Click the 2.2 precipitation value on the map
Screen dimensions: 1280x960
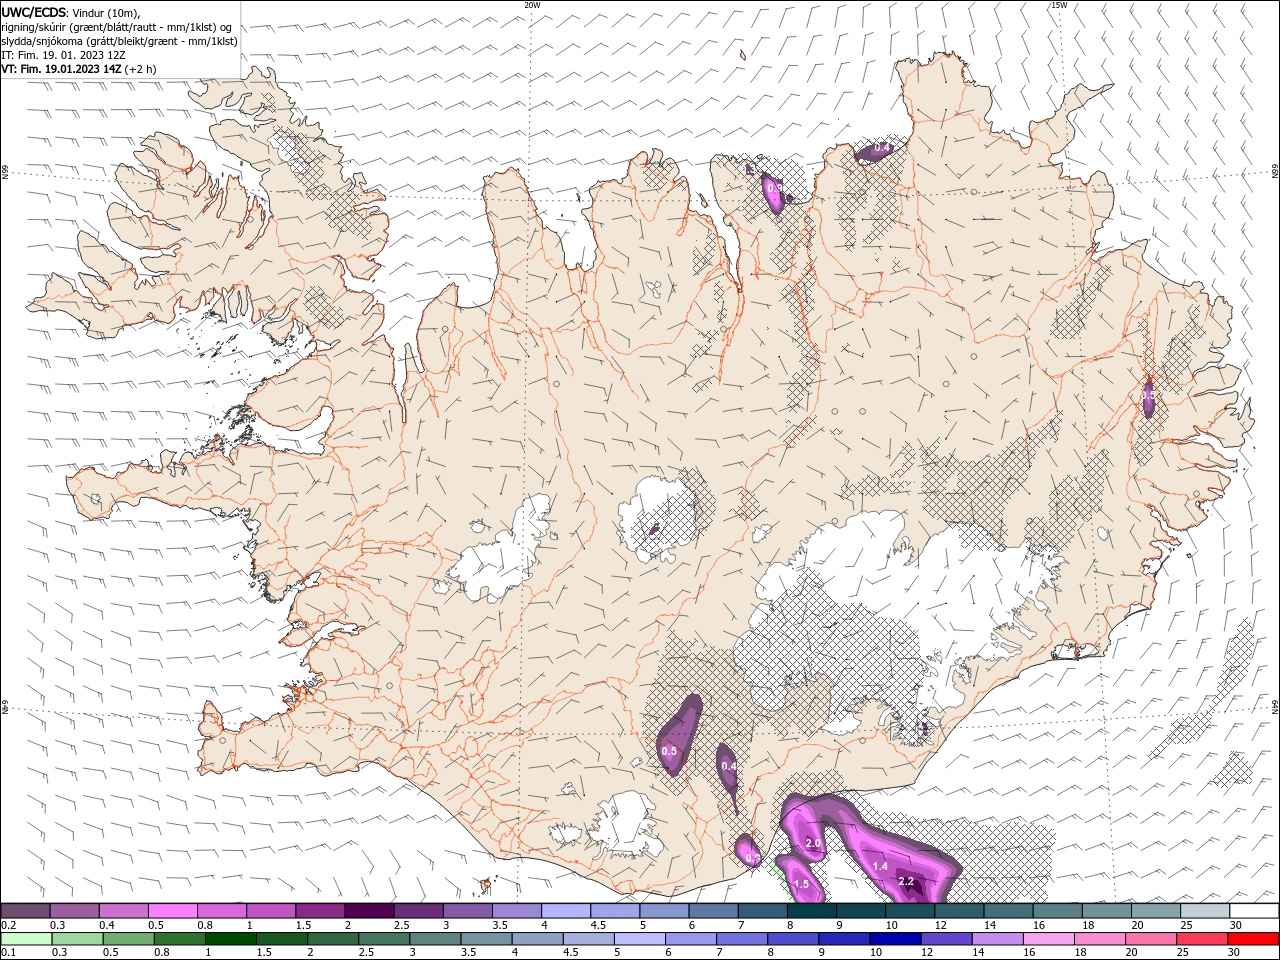[x=906, y=881]
